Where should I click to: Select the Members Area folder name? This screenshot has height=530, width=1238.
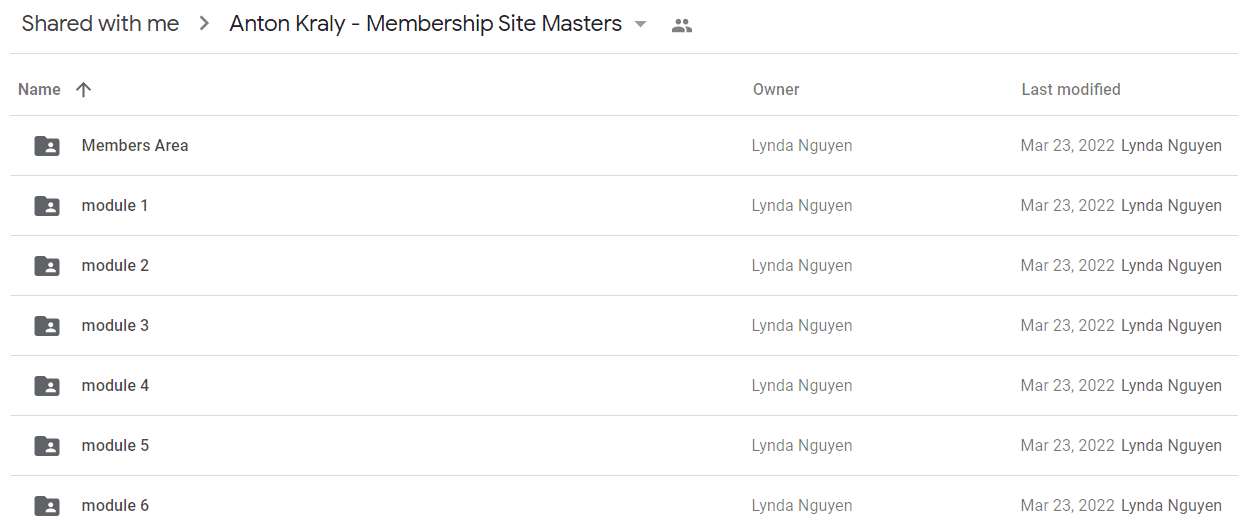coord(135,145)
